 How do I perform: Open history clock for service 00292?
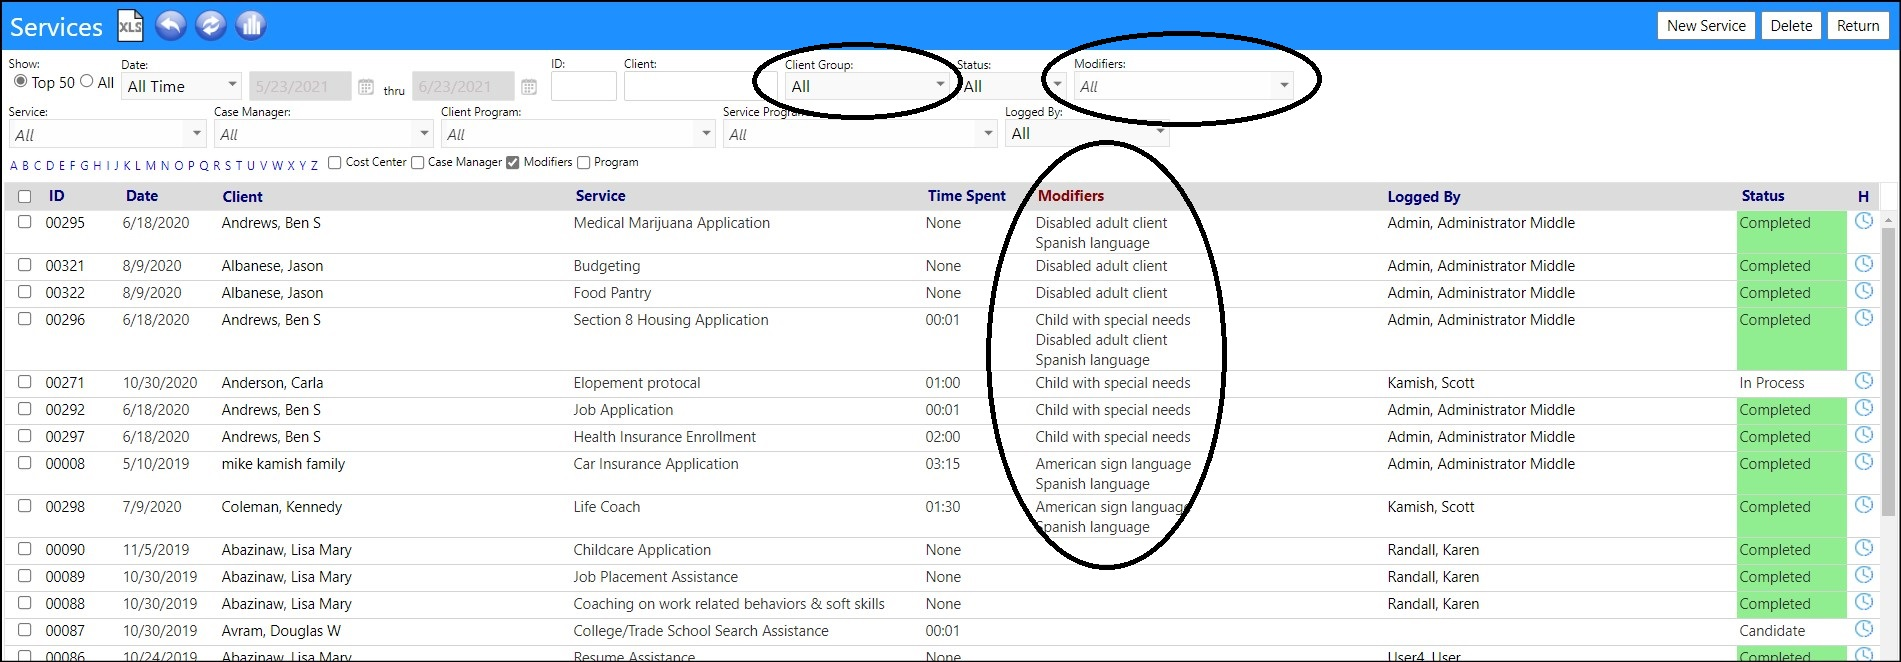1864,409
